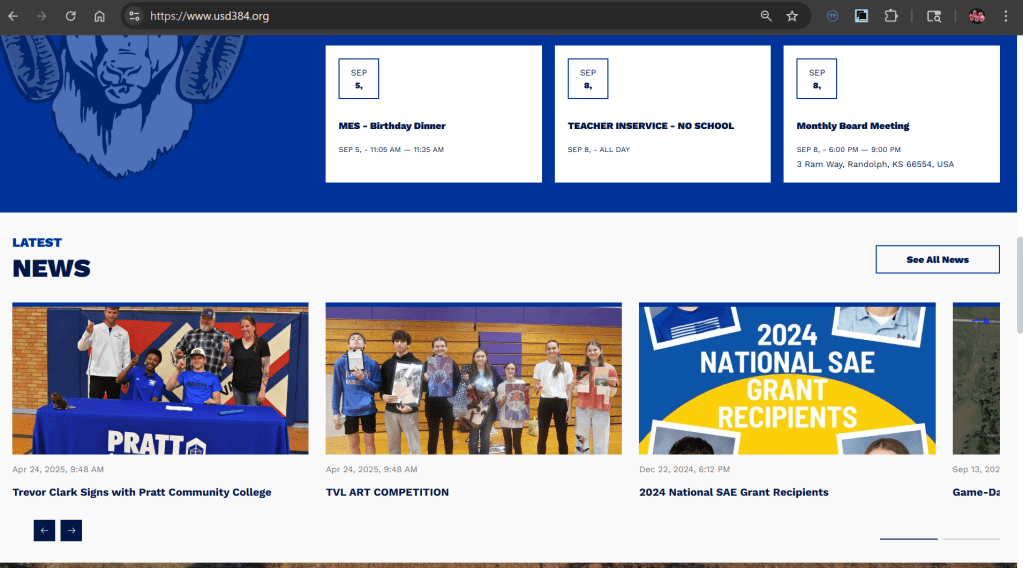Open the Monthly Board Meeting event
The height and width of the screenshot is (568, 1023).
pos(852,126)
